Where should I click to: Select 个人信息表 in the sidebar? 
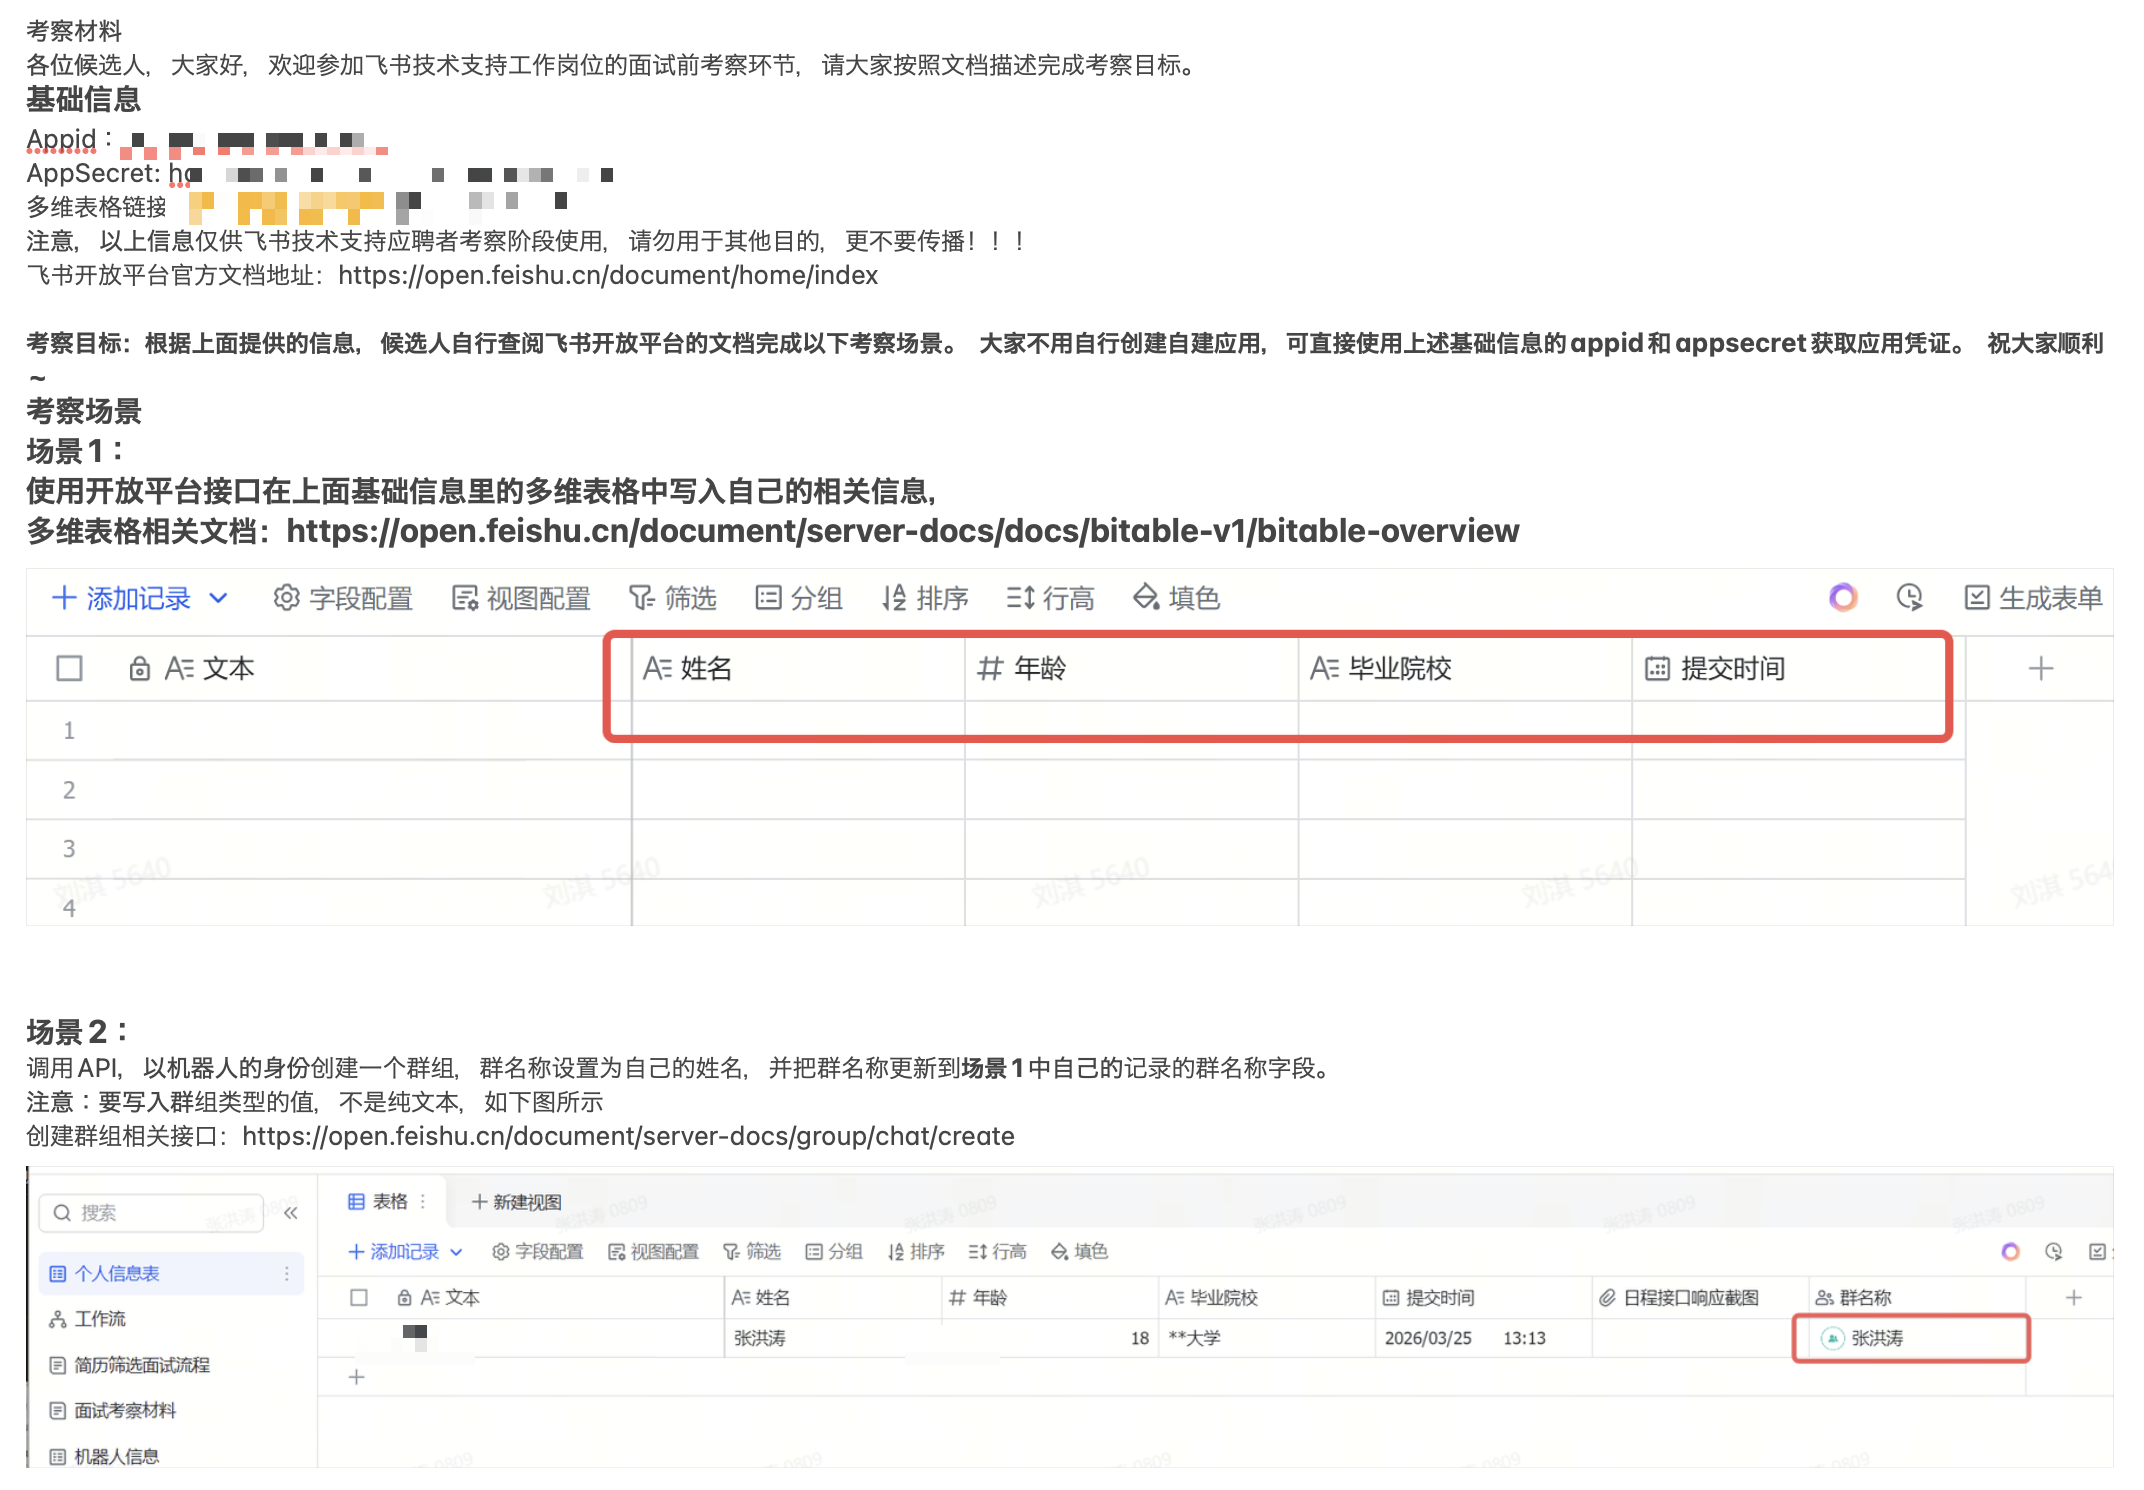coord(119,1273)
